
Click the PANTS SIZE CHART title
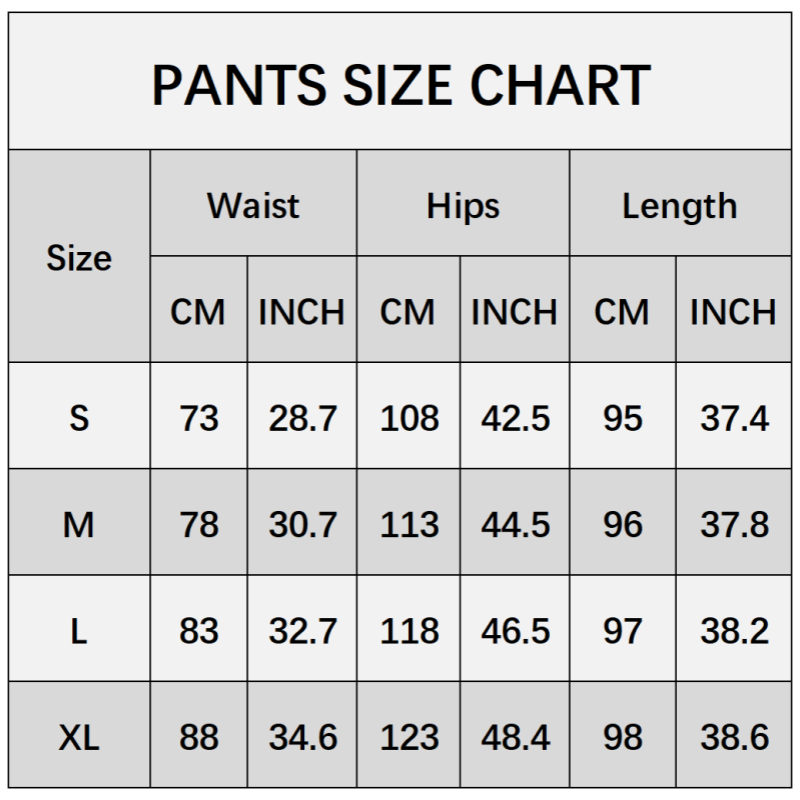pos(400,86)
